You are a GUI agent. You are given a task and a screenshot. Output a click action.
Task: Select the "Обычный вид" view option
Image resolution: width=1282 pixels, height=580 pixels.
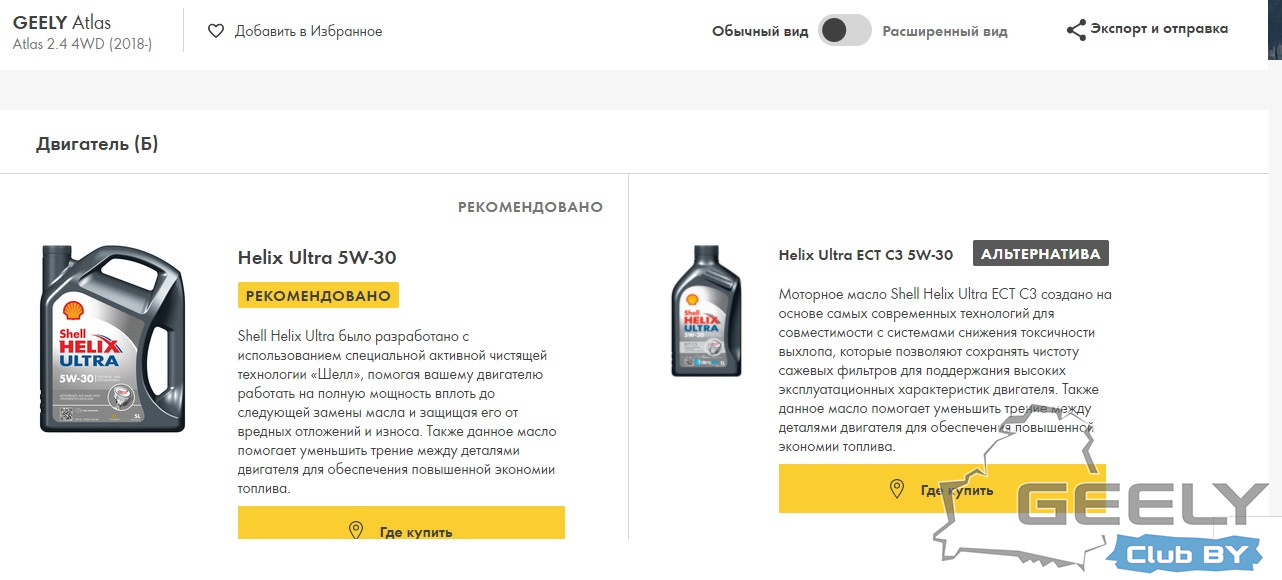coord(760,31)
